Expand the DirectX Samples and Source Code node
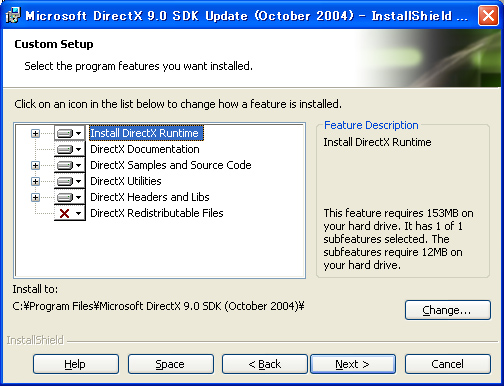 35,165
